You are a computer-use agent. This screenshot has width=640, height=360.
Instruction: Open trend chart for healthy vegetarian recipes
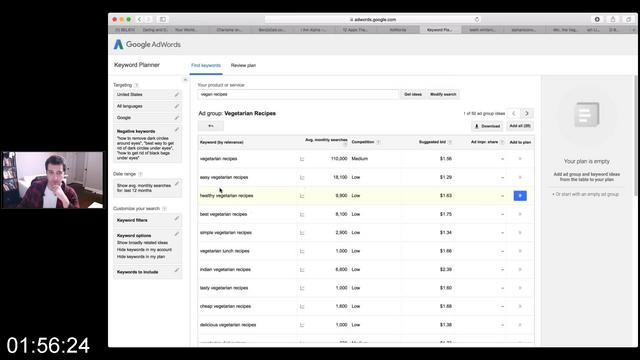(302, 196)
